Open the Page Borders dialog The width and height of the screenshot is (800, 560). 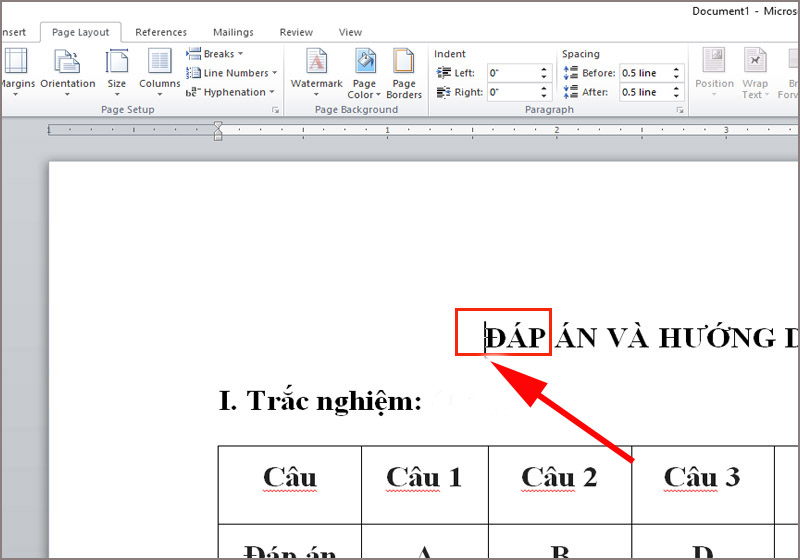tap(404, 74)
